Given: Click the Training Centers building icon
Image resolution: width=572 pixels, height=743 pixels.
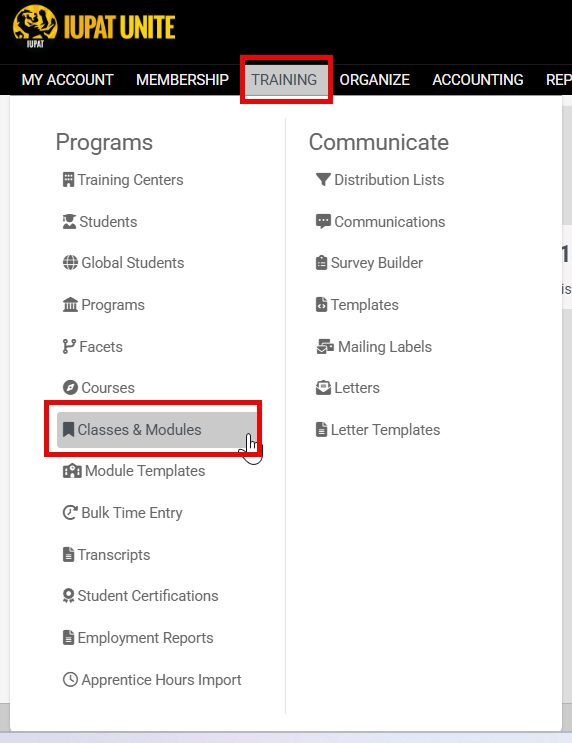Looking at the screenshot, I should tap(68, 180).
